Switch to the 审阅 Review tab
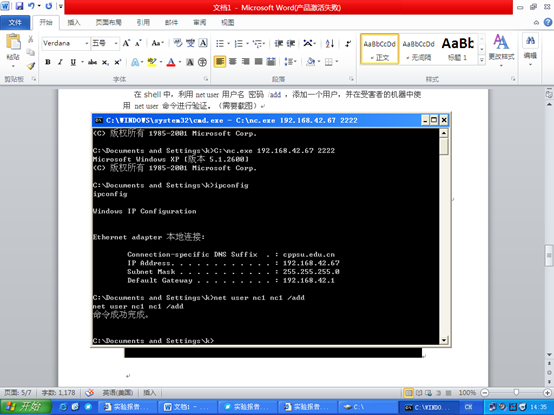Image resolution: width=554 pixels, height=415 pixels. click(x=200, y=23)
